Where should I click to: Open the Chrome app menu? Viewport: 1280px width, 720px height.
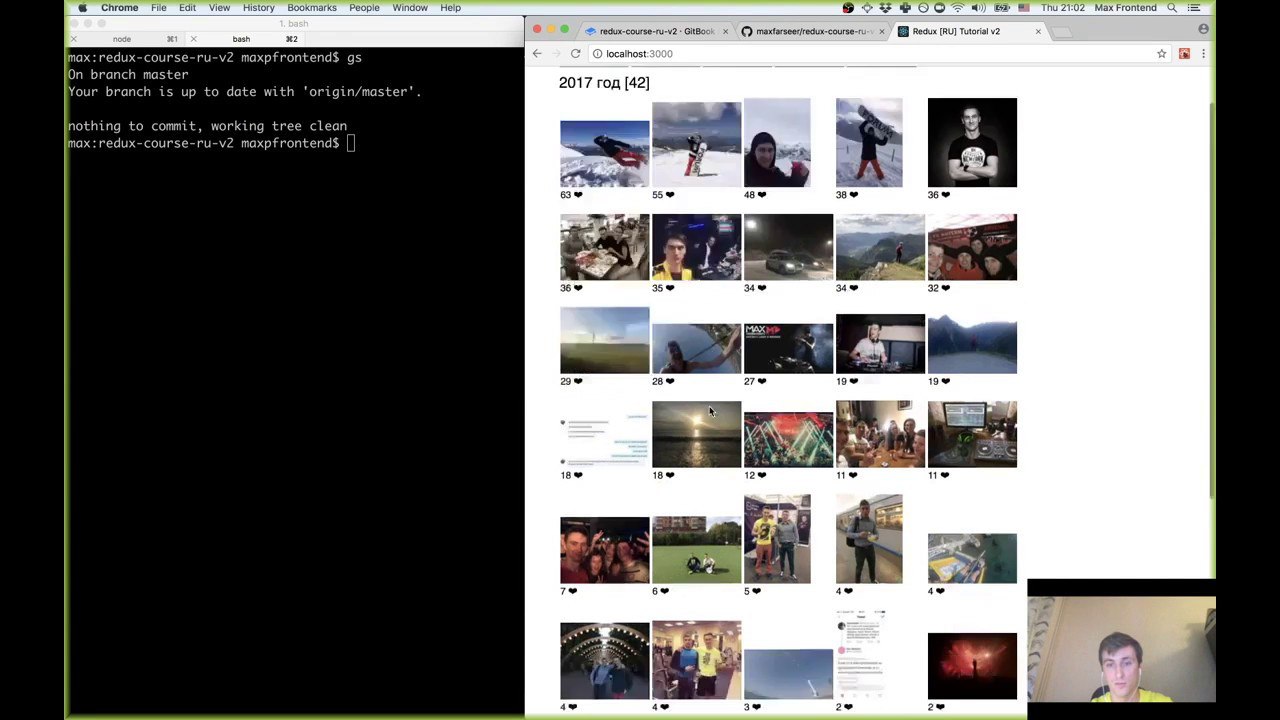coord(119,8)
